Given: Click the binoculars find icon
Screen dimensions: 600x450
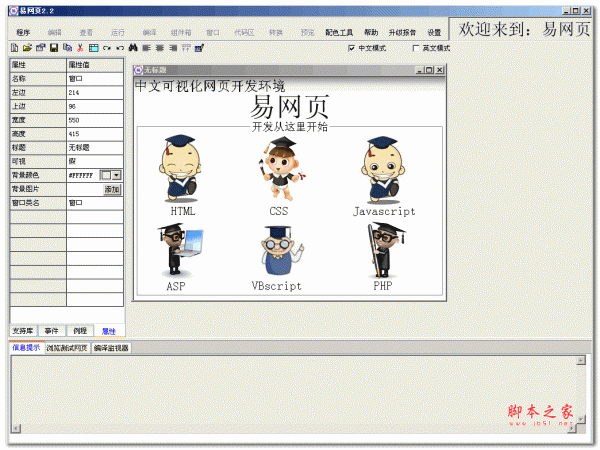Looking at the screenshot, I should tap(132, 48).
